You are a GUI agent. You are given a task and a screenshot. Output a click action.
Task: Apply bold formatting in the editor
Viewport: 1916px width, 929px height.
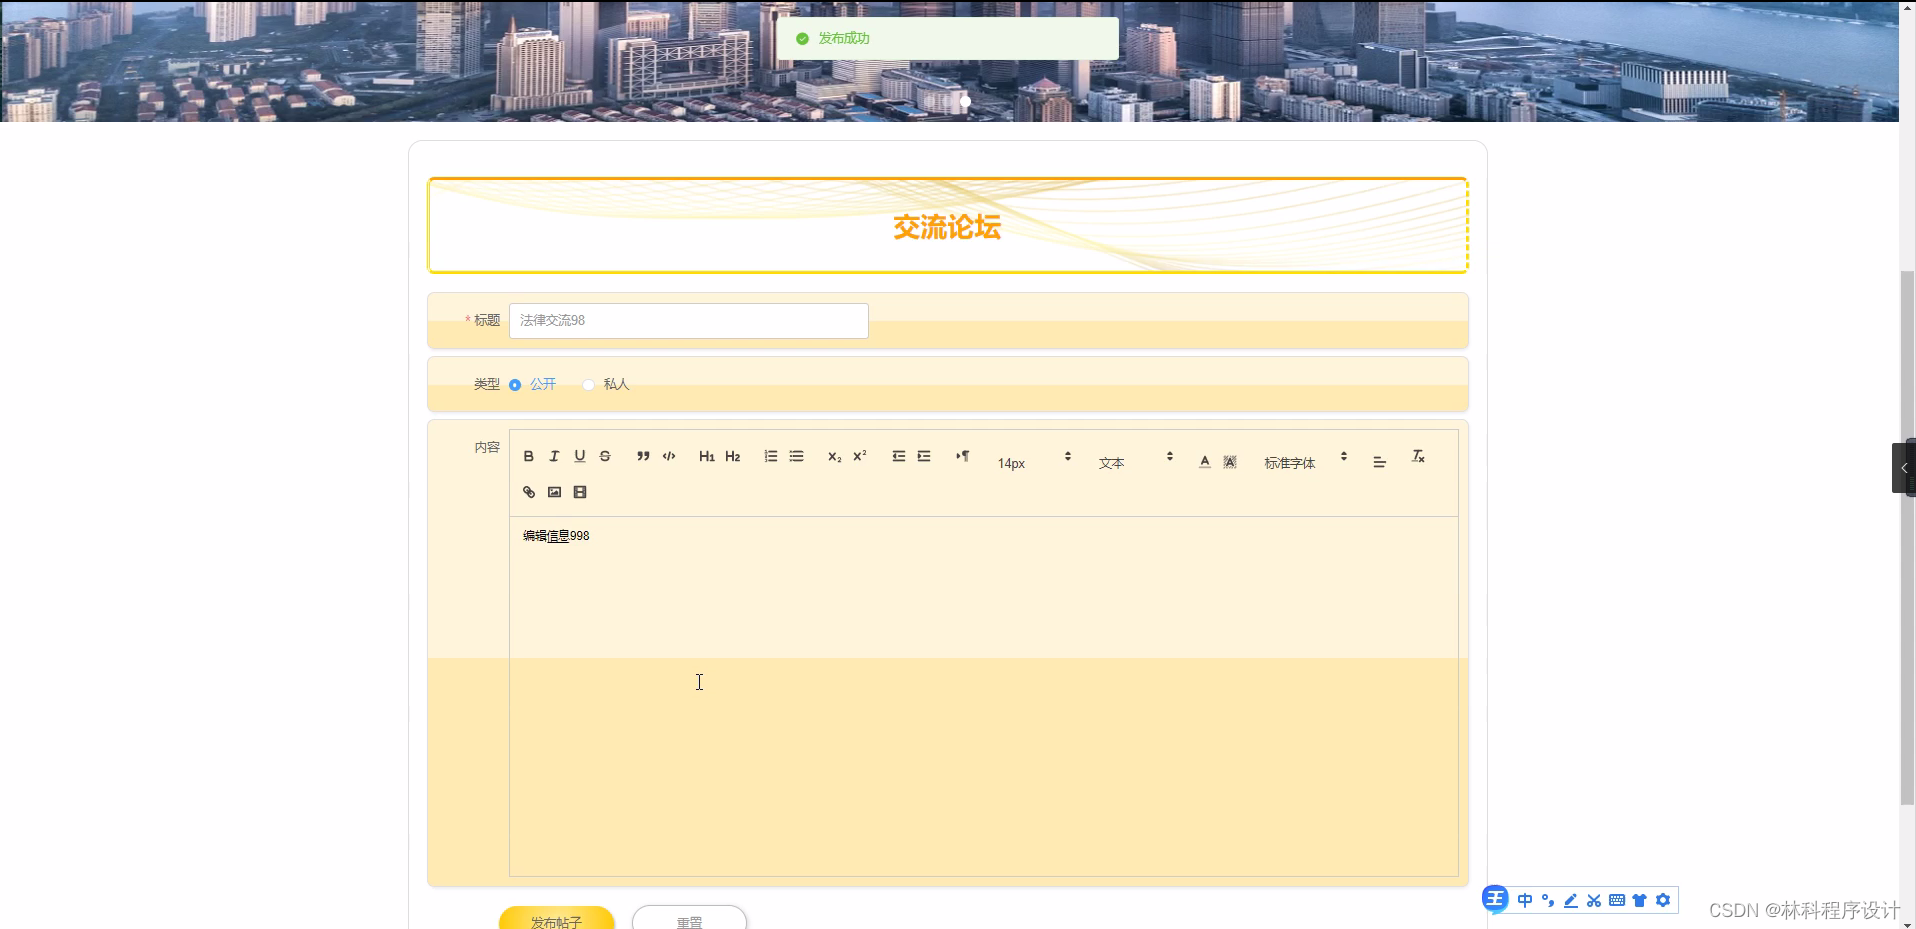coord(528,456)
